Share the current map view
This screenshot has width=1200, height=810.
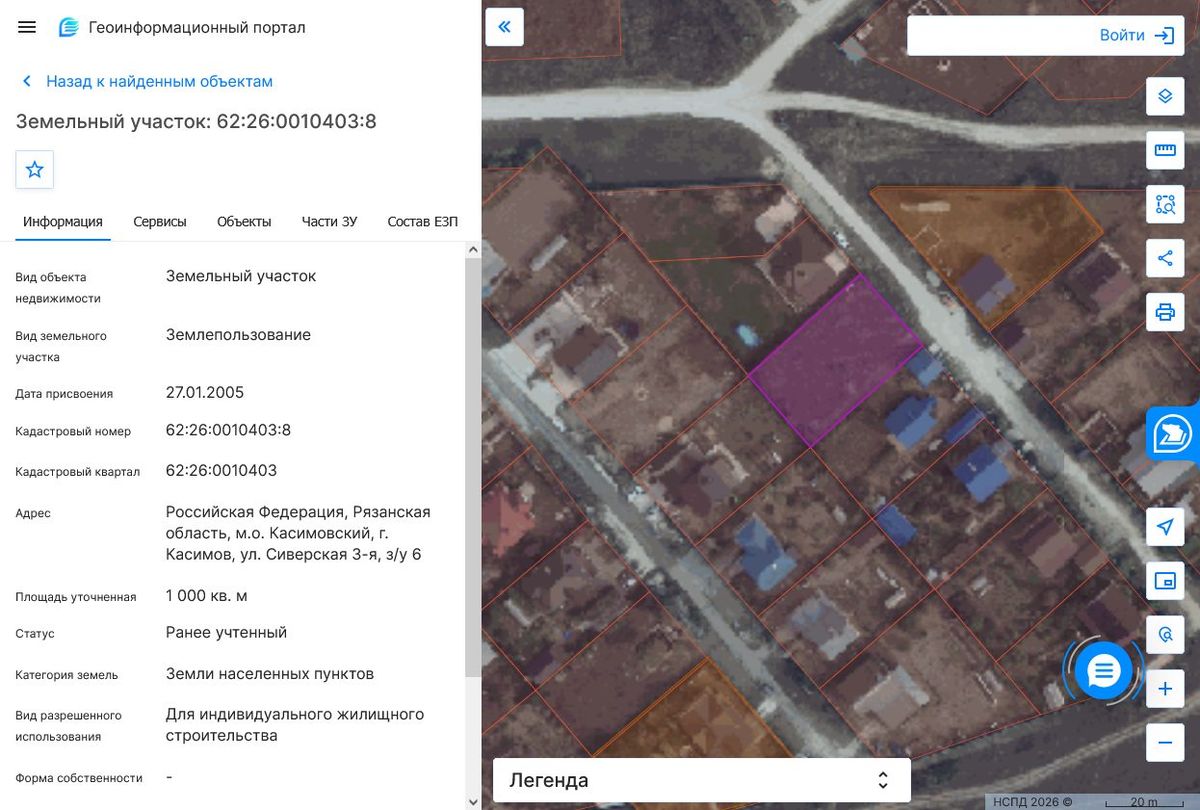click(1165, 258)
